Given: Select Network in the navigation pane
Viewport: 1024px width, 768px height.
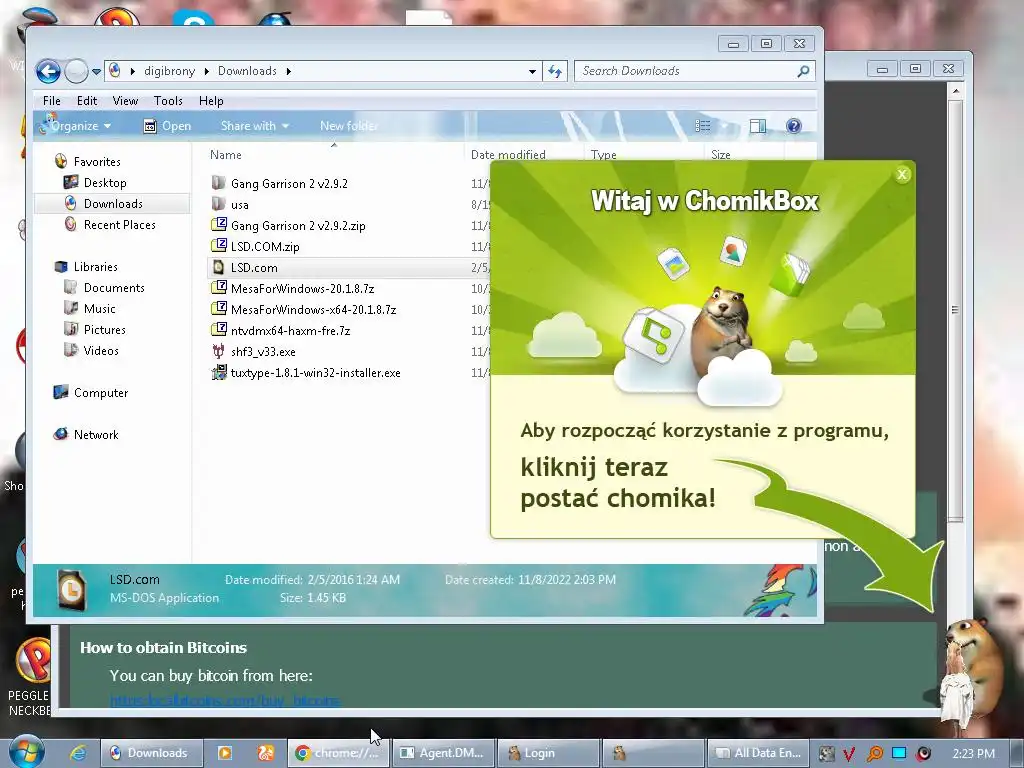Looking at the screenshot, I should pos(95,435).
